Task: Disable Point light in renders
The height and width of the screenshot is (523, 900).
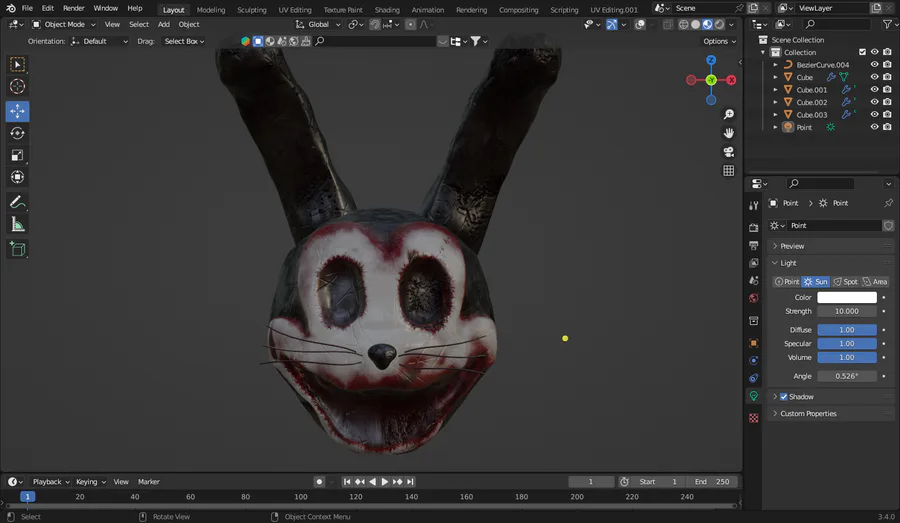Action: [887, 127]
